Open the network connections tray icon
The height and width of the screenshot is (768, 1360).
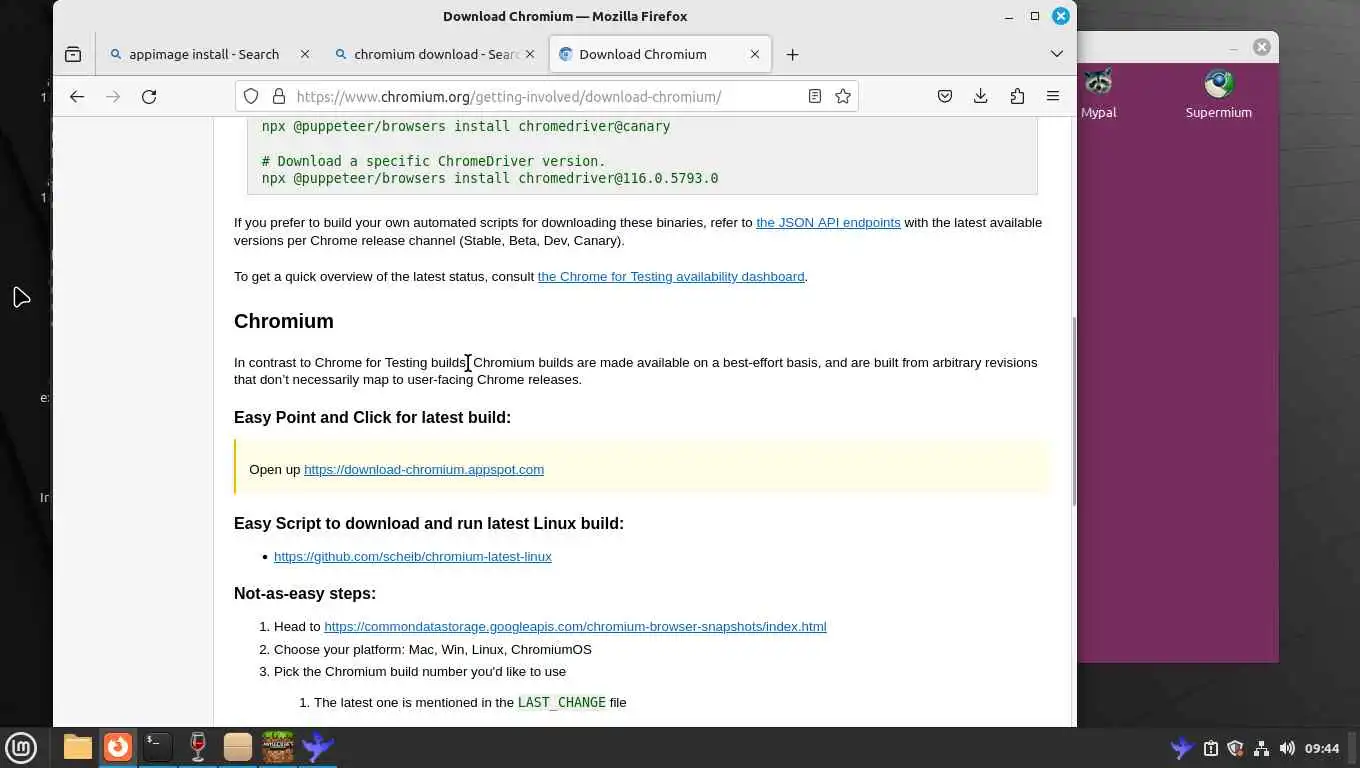click(1261, 748)
